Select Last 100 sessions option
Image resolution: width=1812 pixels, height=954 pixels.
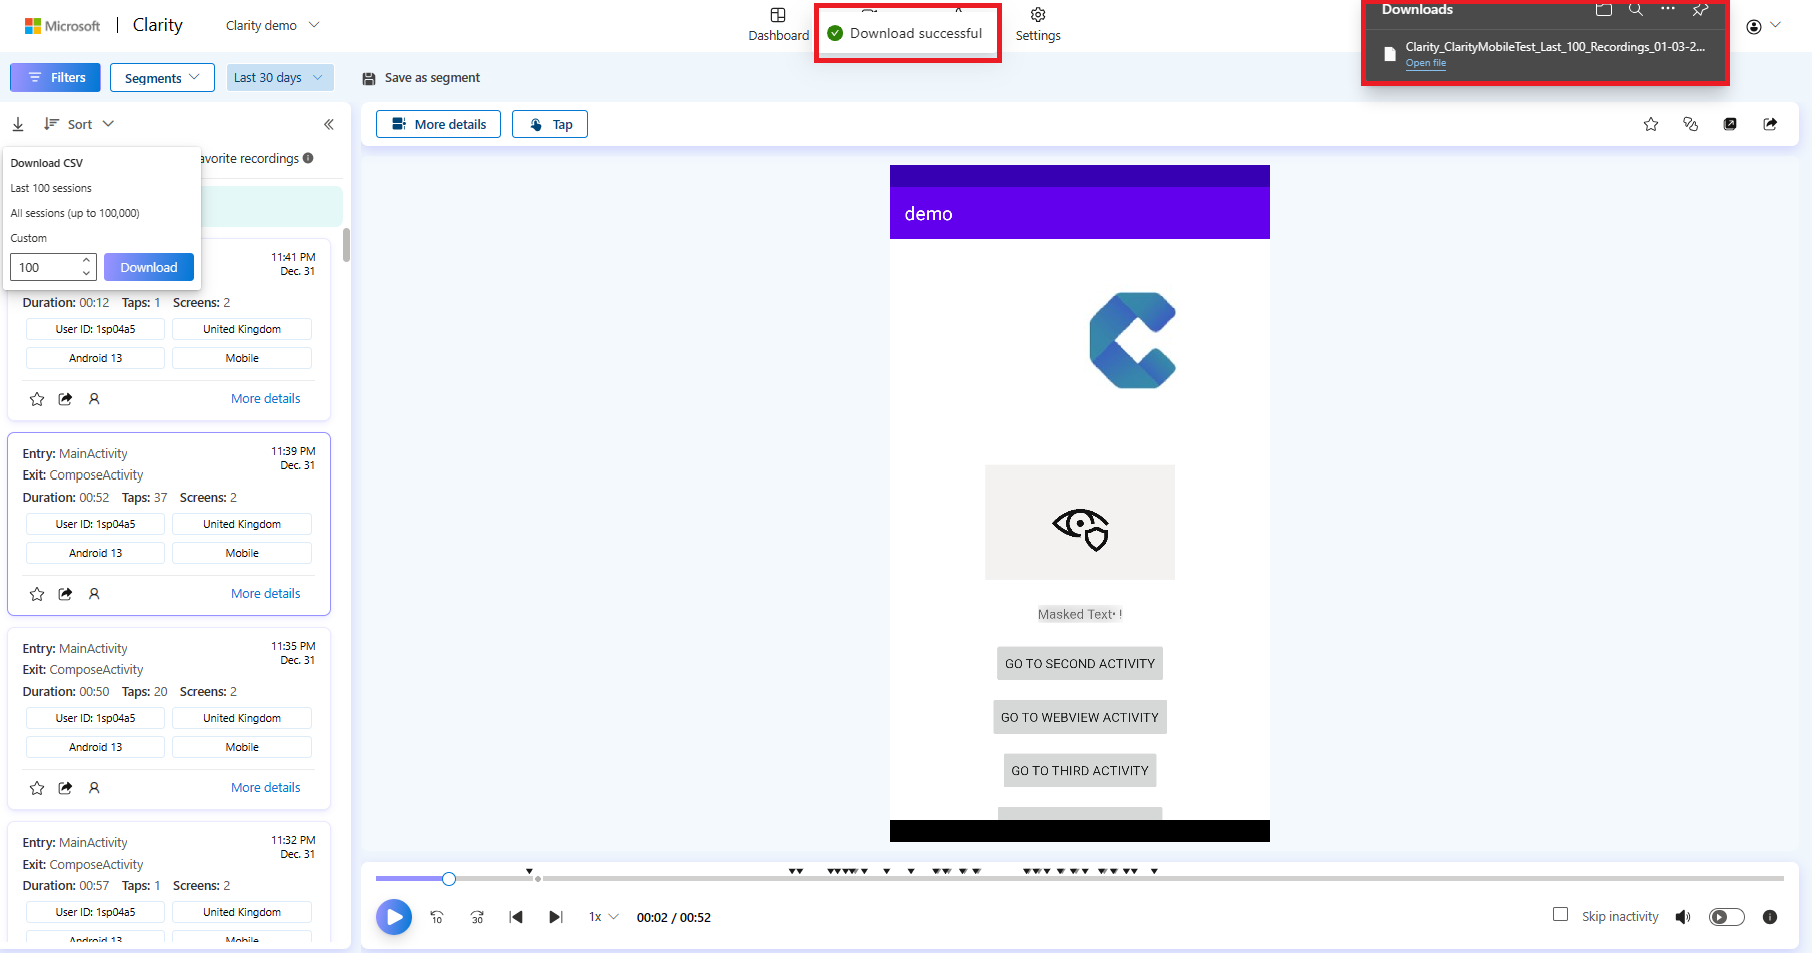click(x=51, y=188)
